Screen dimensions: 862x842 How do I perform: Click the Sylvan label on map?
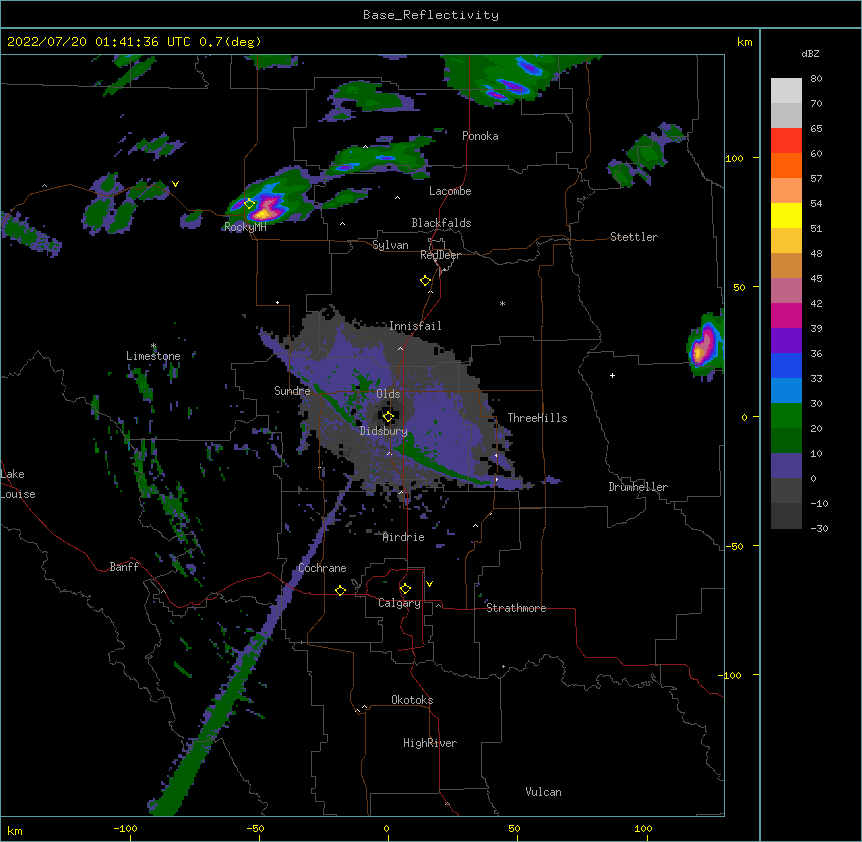(390, 245)
